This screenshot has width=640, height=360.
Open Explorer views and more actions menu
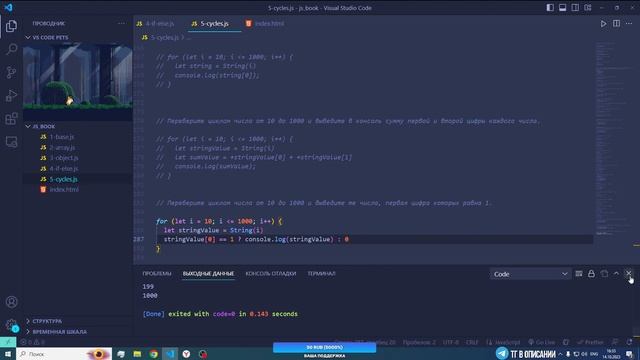121,23
